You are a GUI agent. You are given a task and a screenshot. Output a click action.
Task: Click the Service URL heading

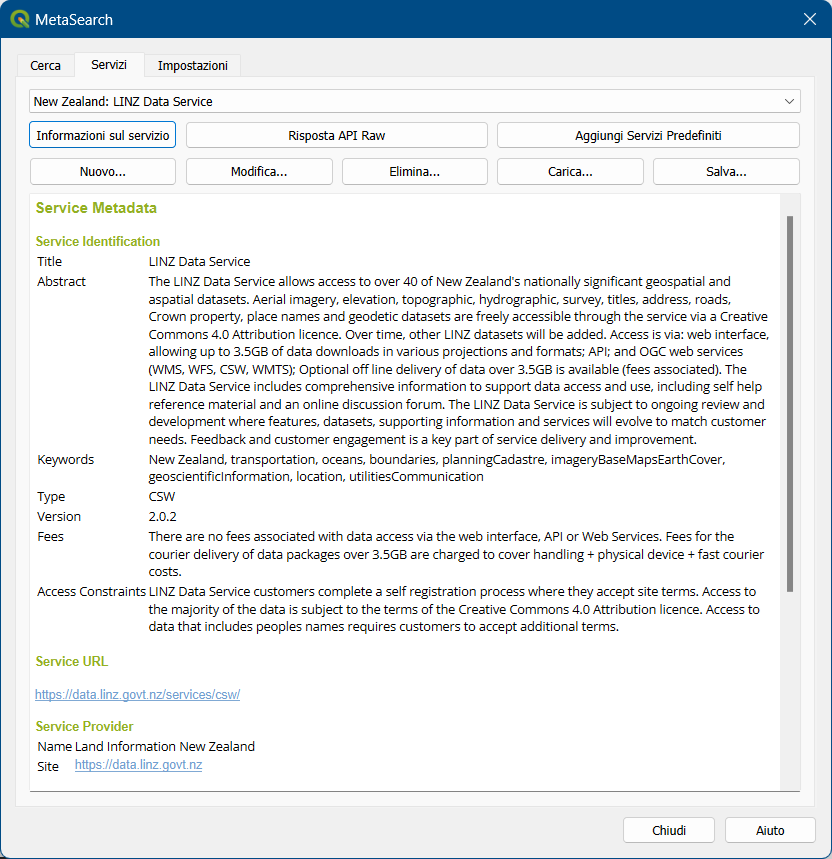click(x=72, y=662)
